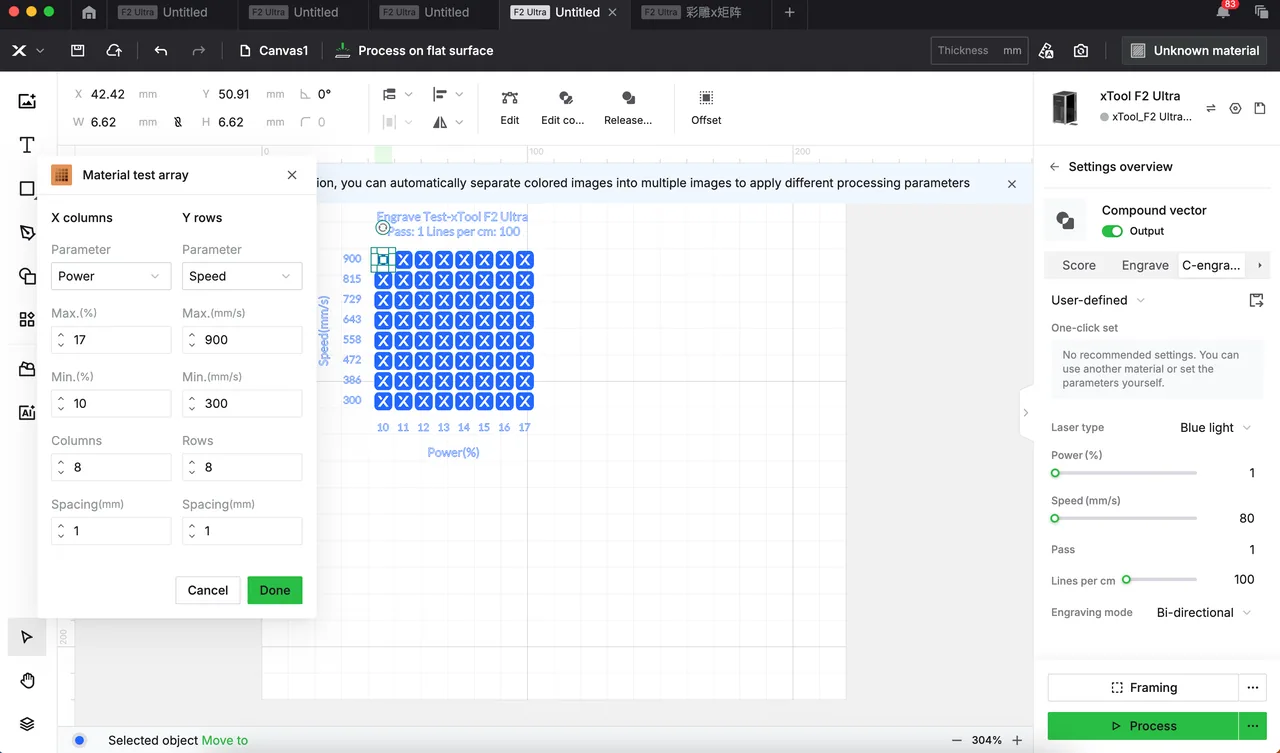Toggle the aspect ratio lock icon
Viewport: 1280px width, 753px height.
click(x=178, y=122)
